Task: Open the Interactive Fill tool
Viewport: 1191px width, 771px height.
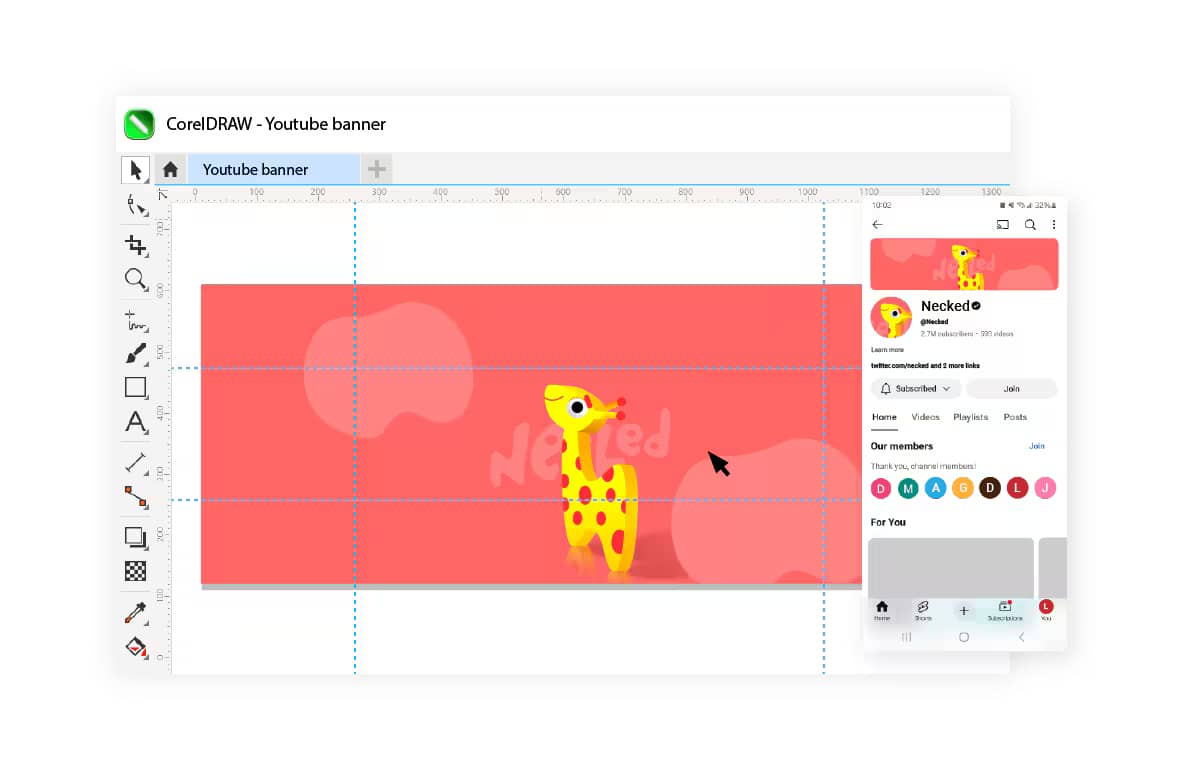Action: 137,647
